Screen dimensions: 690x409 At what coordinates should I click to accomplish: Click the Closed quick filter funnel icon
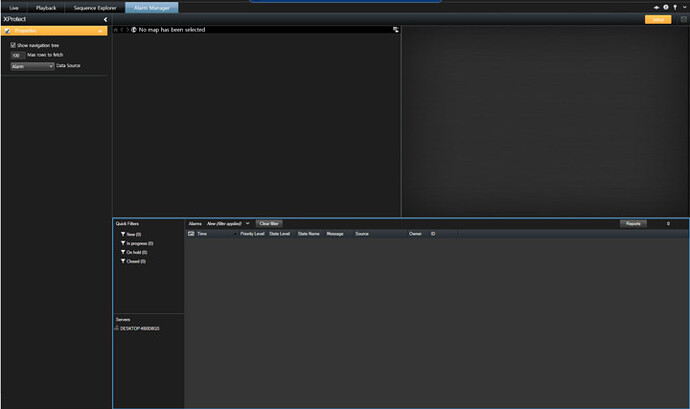coord(122,261)
